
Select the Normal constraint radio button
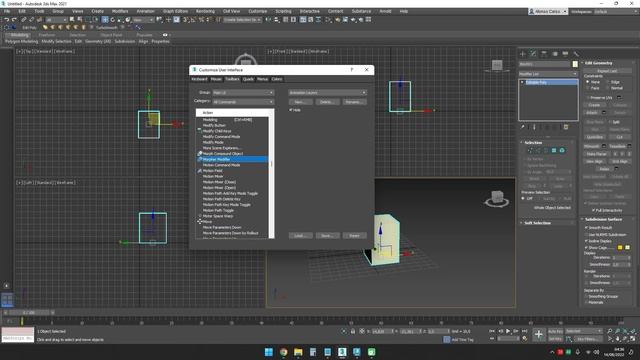[607, 88]
